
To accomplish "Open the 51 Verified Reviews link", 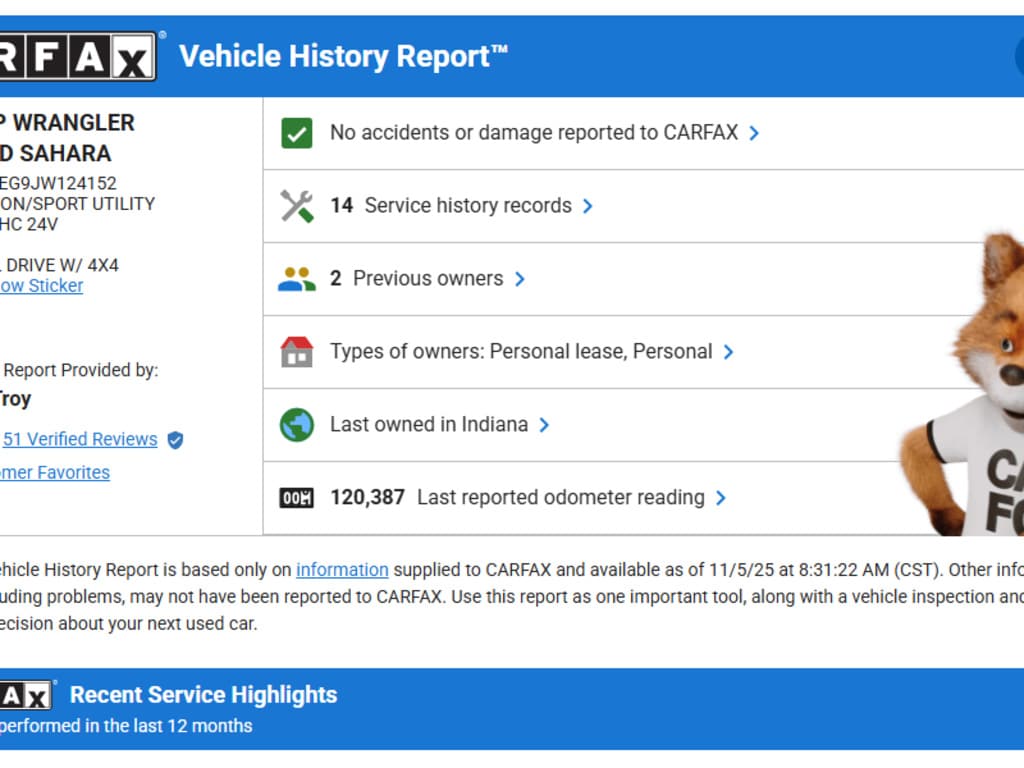I will (80, 440).
